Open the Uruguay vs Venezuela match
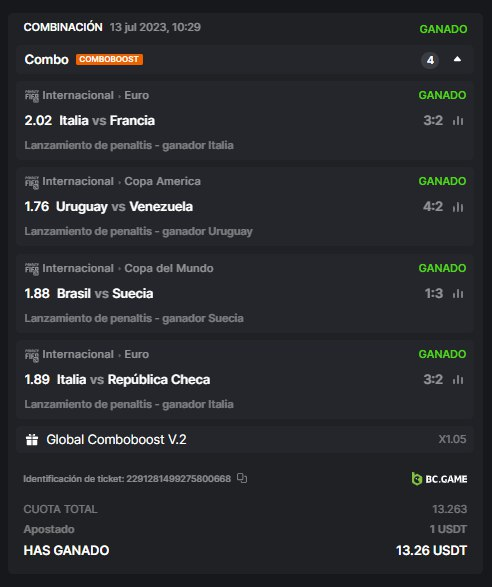 click(124, 207)
